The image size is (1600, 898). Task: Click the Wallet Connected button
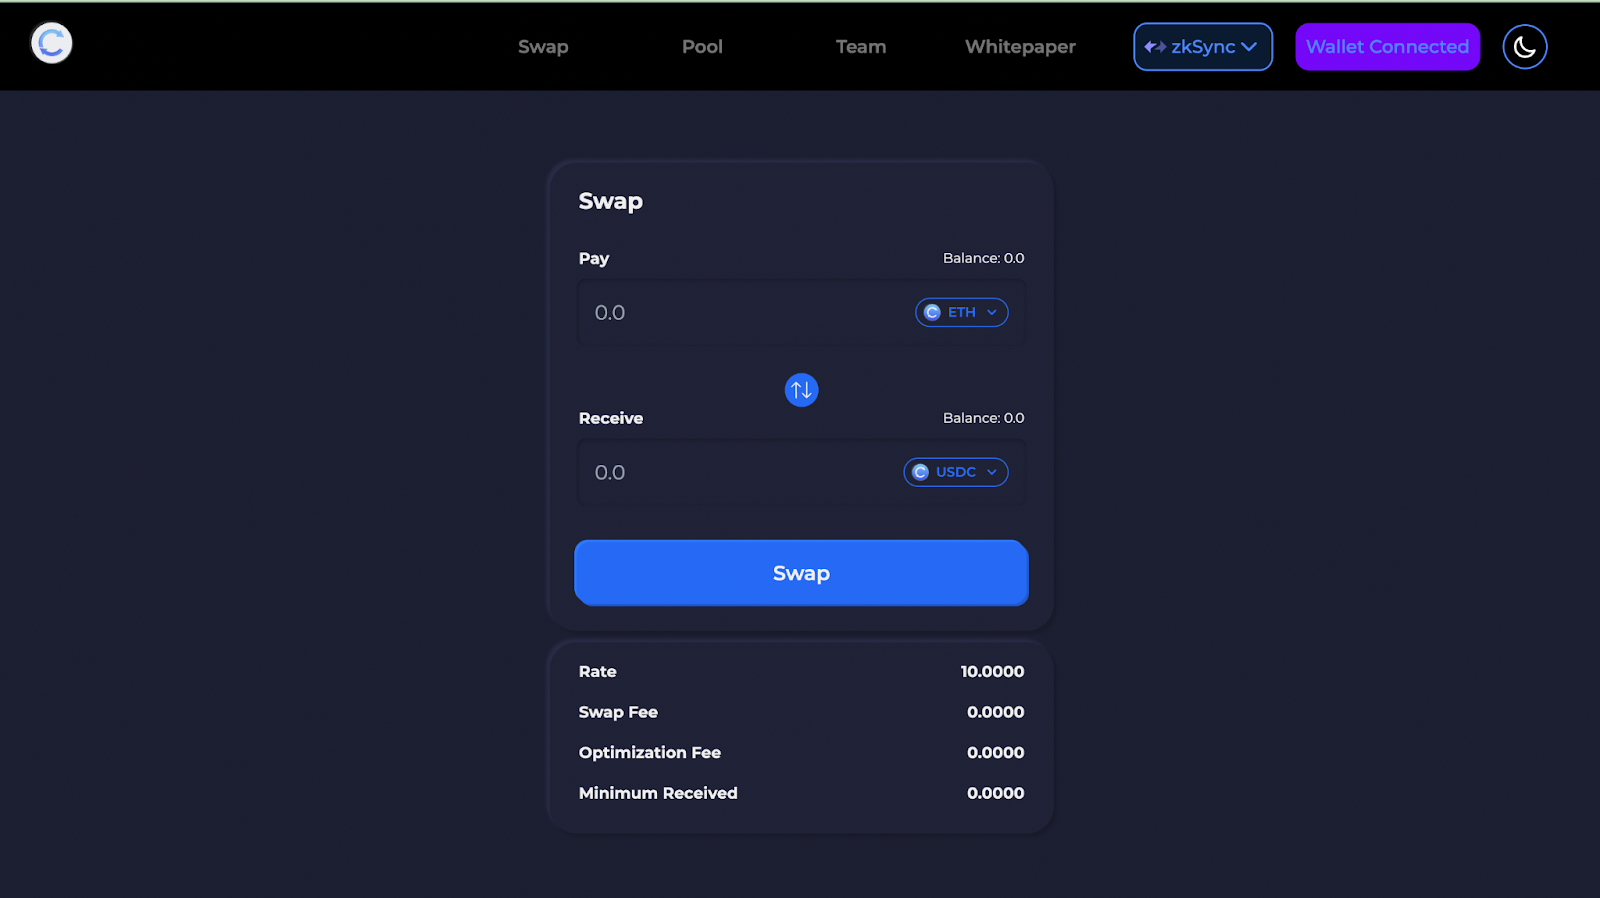tap(1387, 47)
